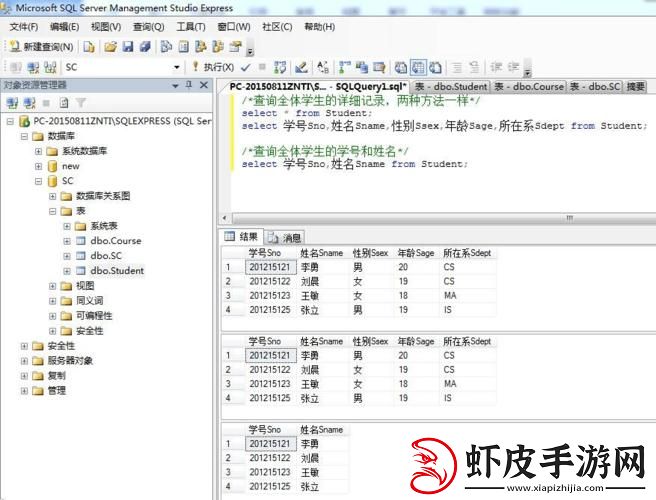The width and height of the screenshot is (656, 500).
Task: Select Results to Grid output mode
Action: coord(418,67)
